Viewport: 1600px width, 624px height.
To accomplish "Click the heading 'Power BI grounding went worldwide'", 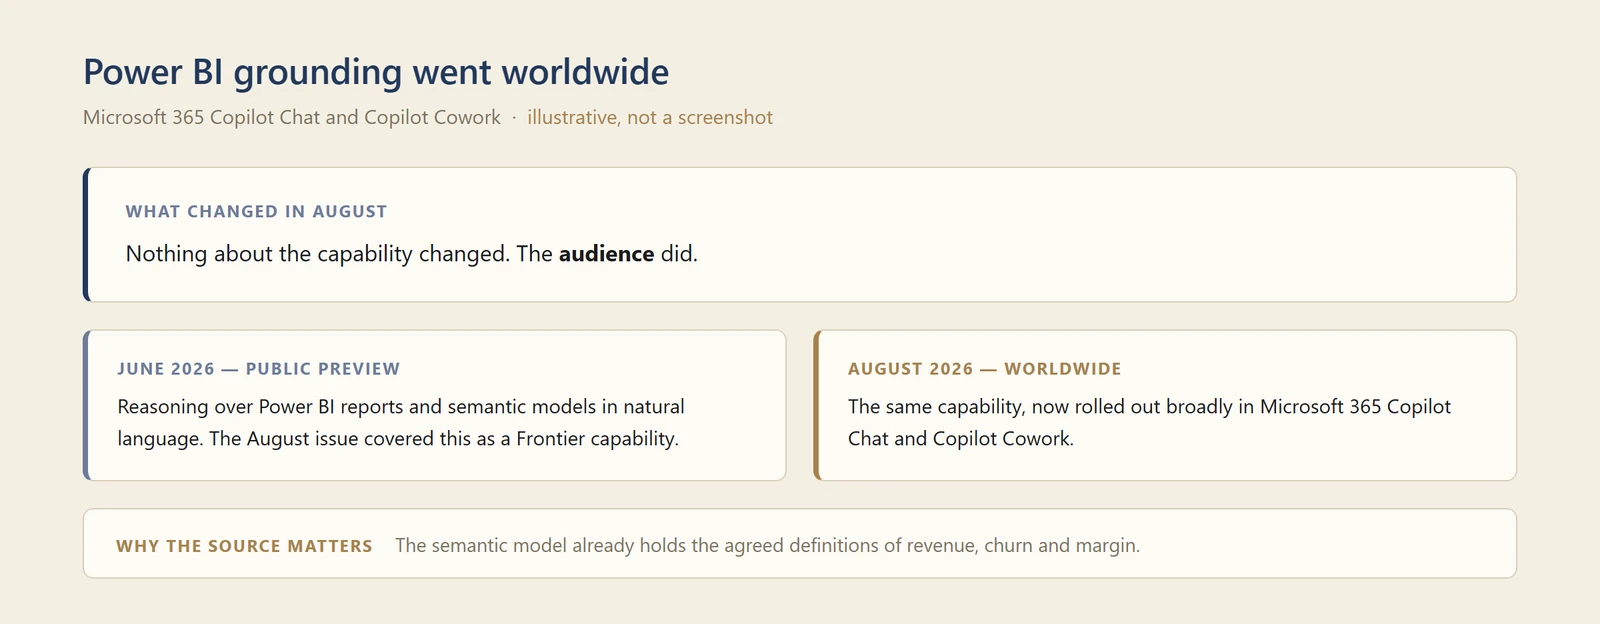I will [x=376, y=72].
